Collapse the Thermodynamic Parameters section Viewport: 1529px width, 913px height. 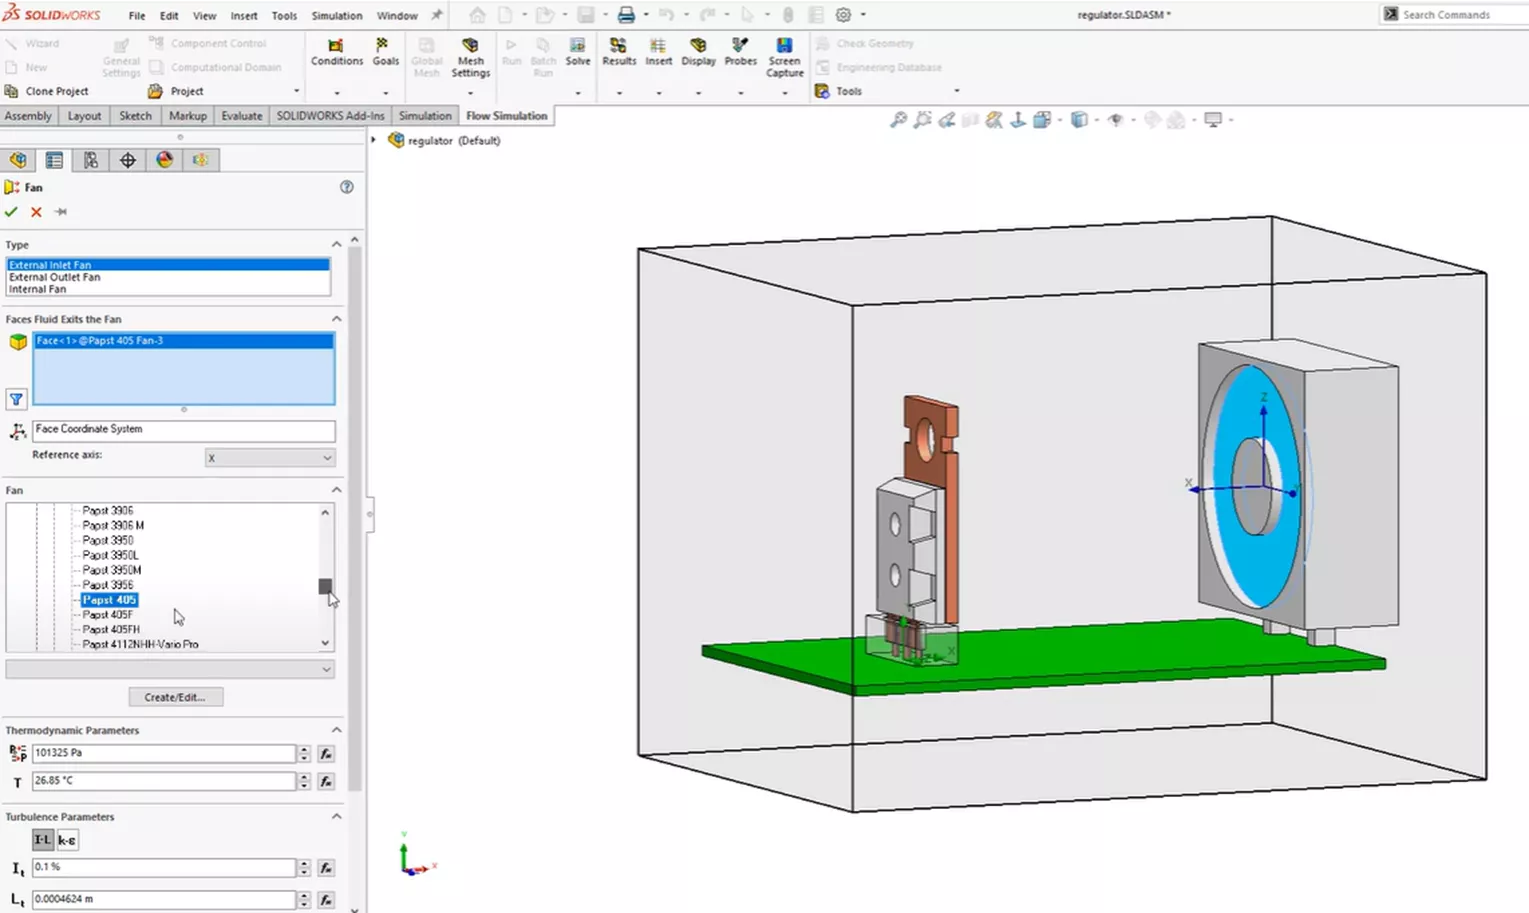point(336,730)
